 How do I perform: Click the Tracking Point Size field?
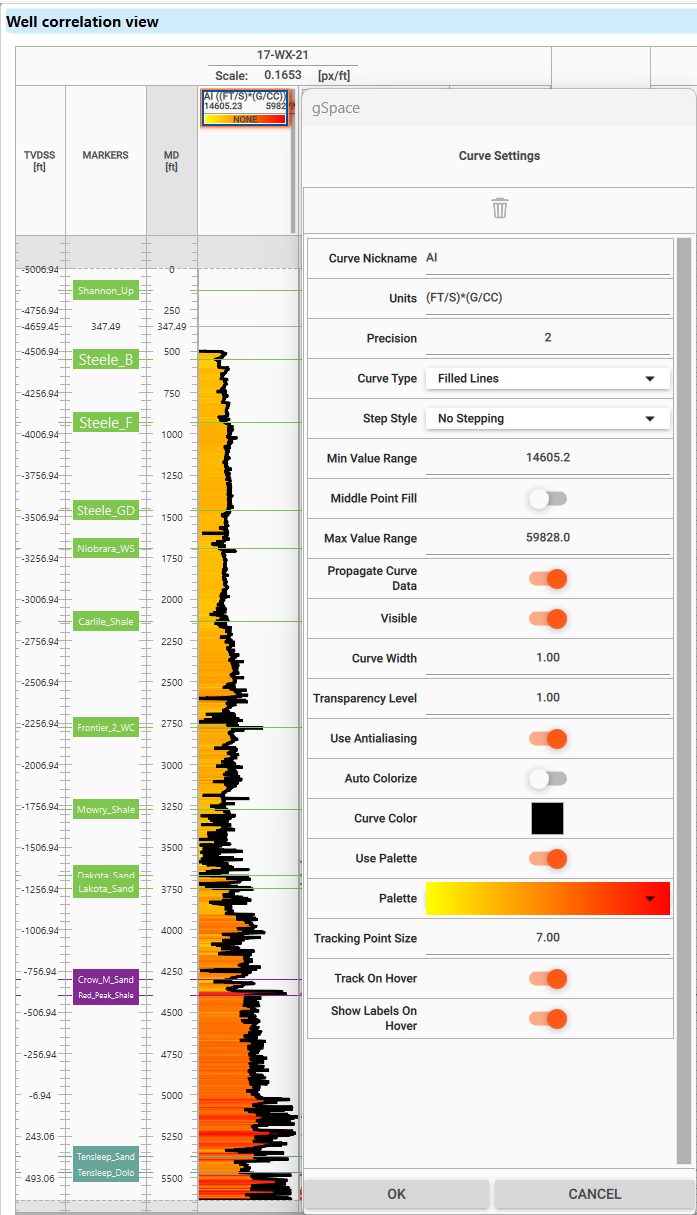[548, 938]
